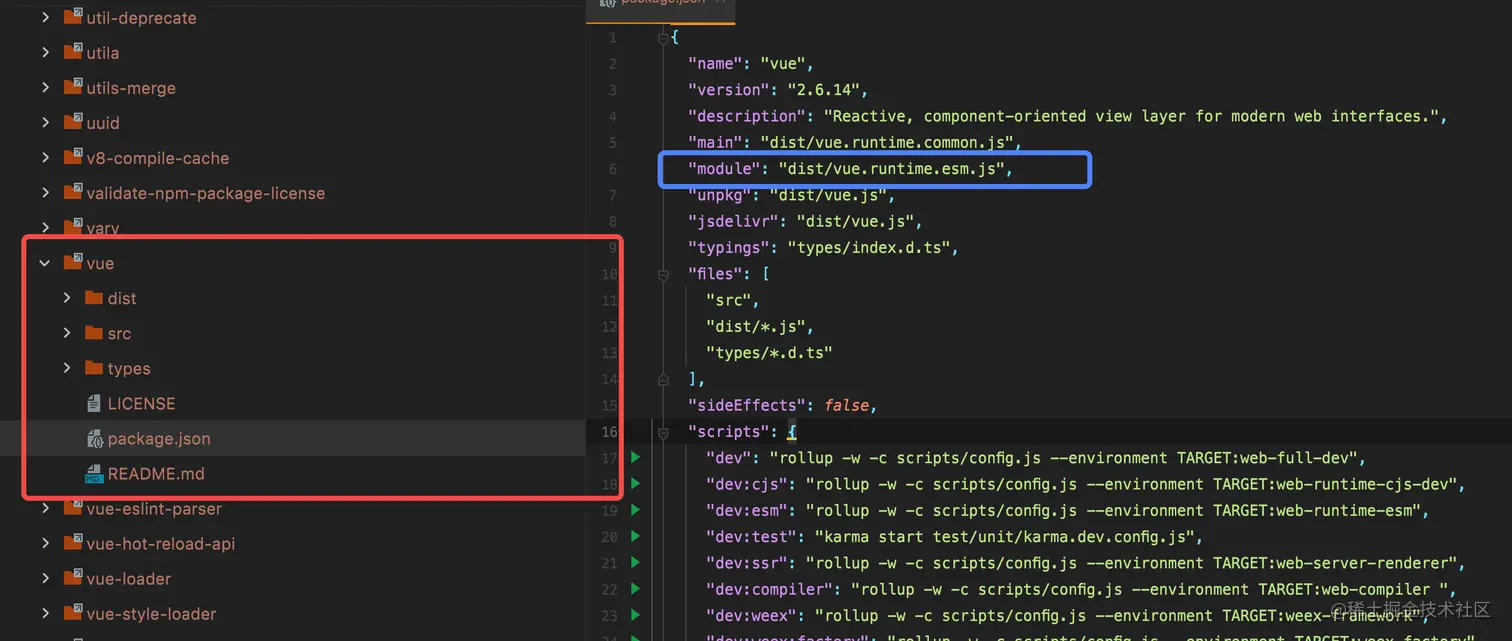Expand the dist folder chevron

click(x=67, y=298)
